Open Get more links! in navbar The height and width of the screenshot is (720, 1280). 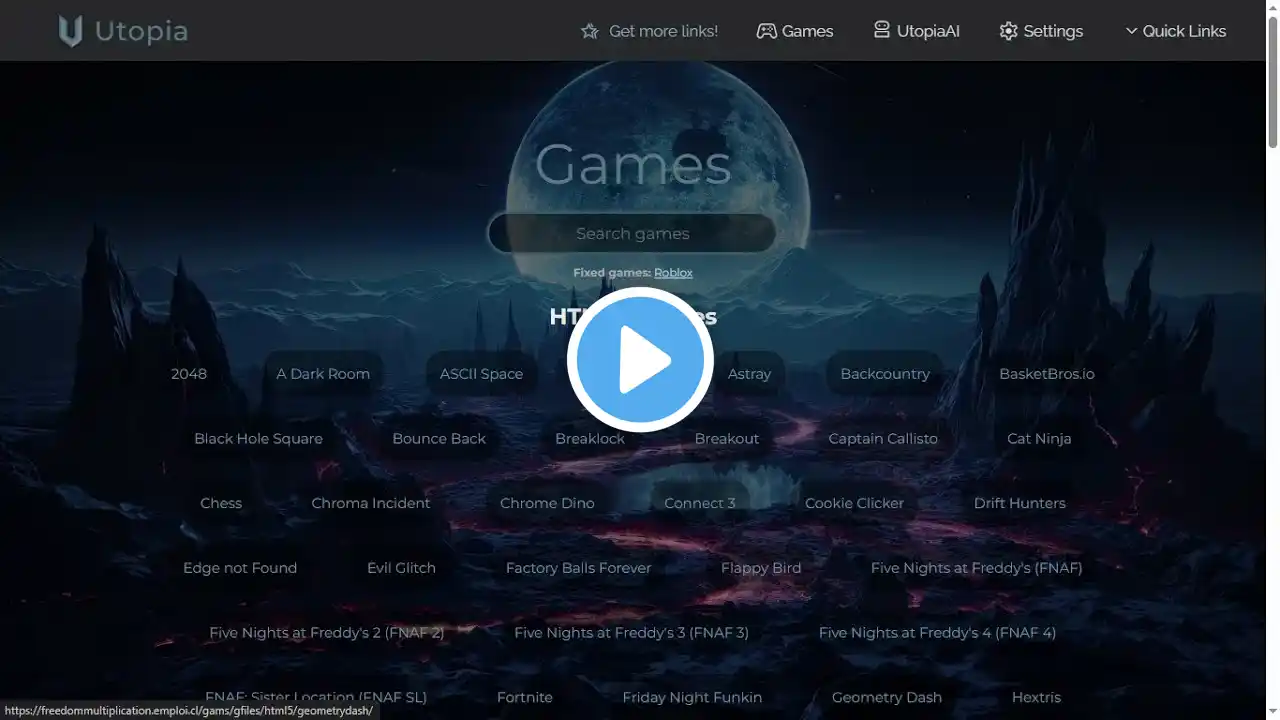[649, 31]
